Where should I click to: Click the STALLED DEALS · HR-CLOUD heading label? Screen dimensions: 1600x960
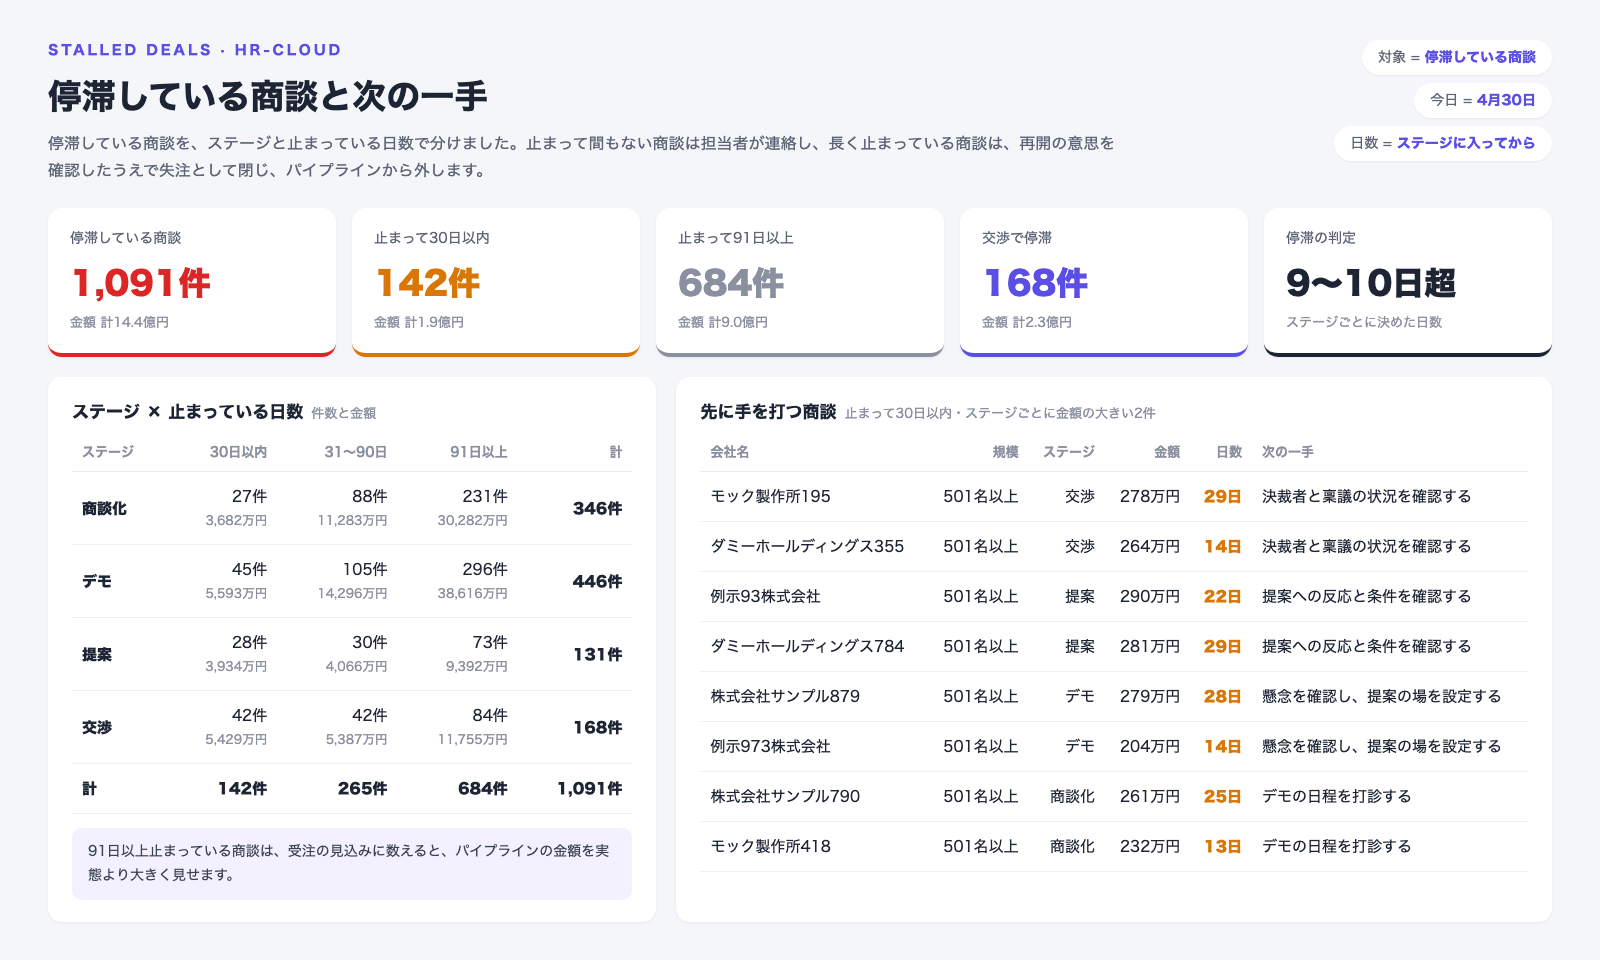coord(195,50)
